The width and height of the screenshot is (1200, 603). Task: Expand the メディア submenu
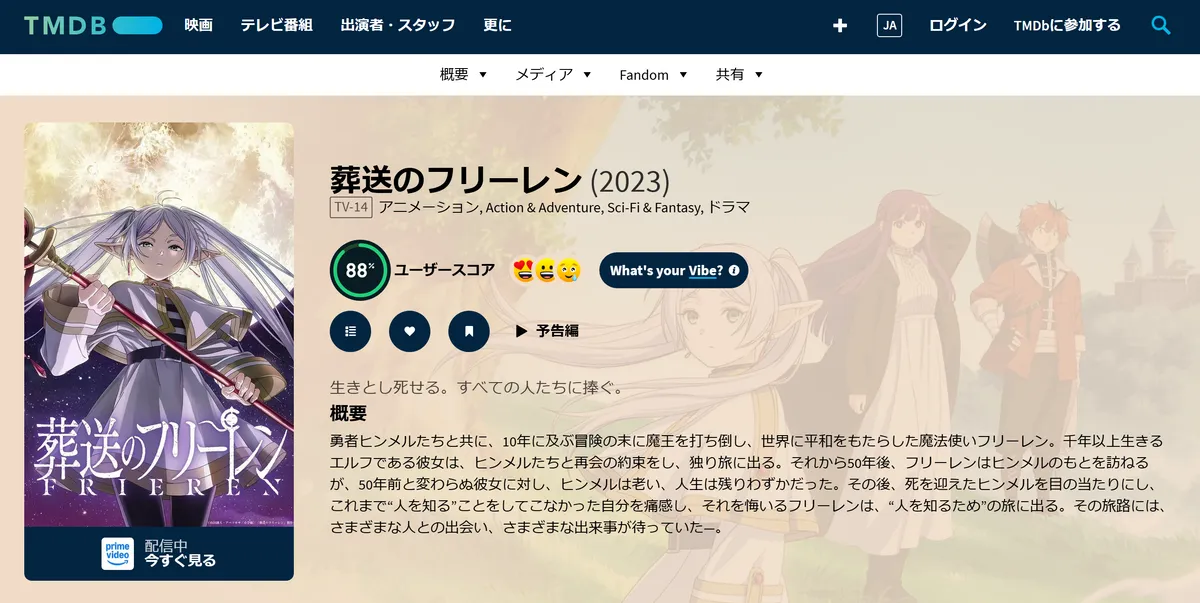coord(553,75)
